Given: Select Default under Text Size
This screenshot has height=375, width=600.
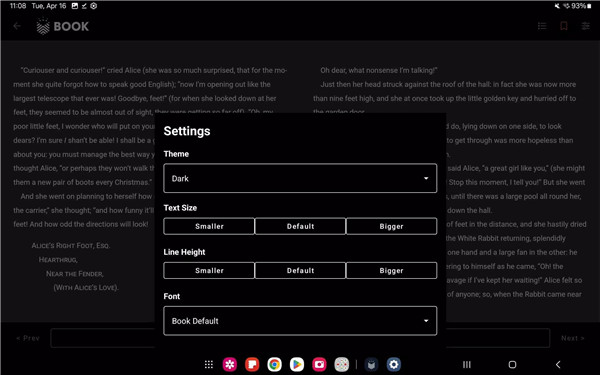Looking at the screenshot, I should click(x=300, y=226).
